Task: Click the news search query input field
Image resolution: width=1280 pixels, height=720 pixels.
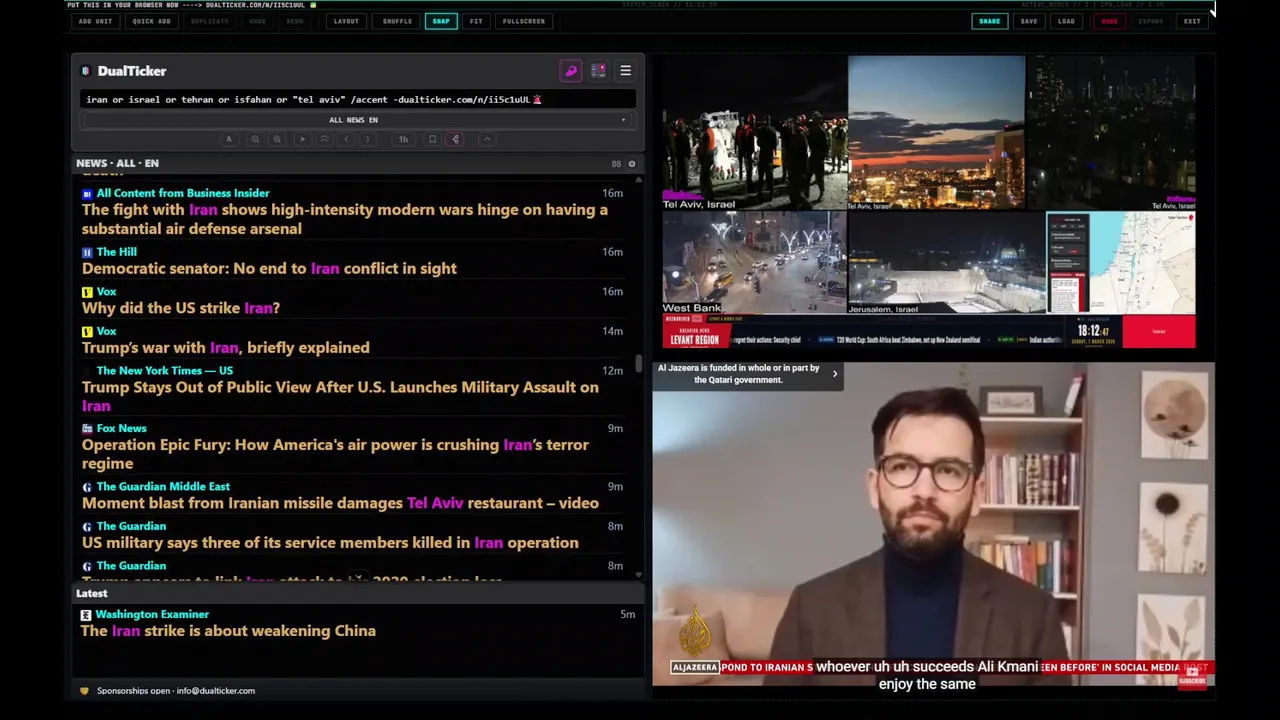Action: click(358, 99)
